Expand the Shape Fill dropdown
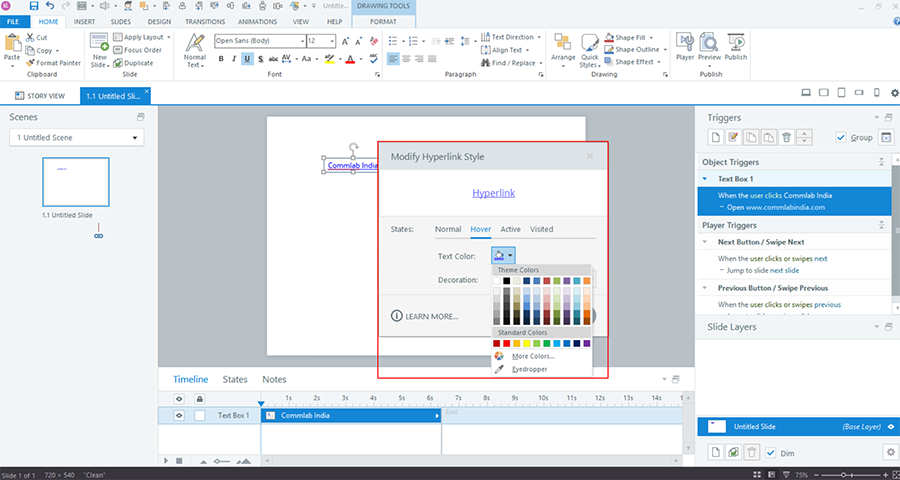Image resolution: width=900 pixels, height=480 pixels. (651, 37)
